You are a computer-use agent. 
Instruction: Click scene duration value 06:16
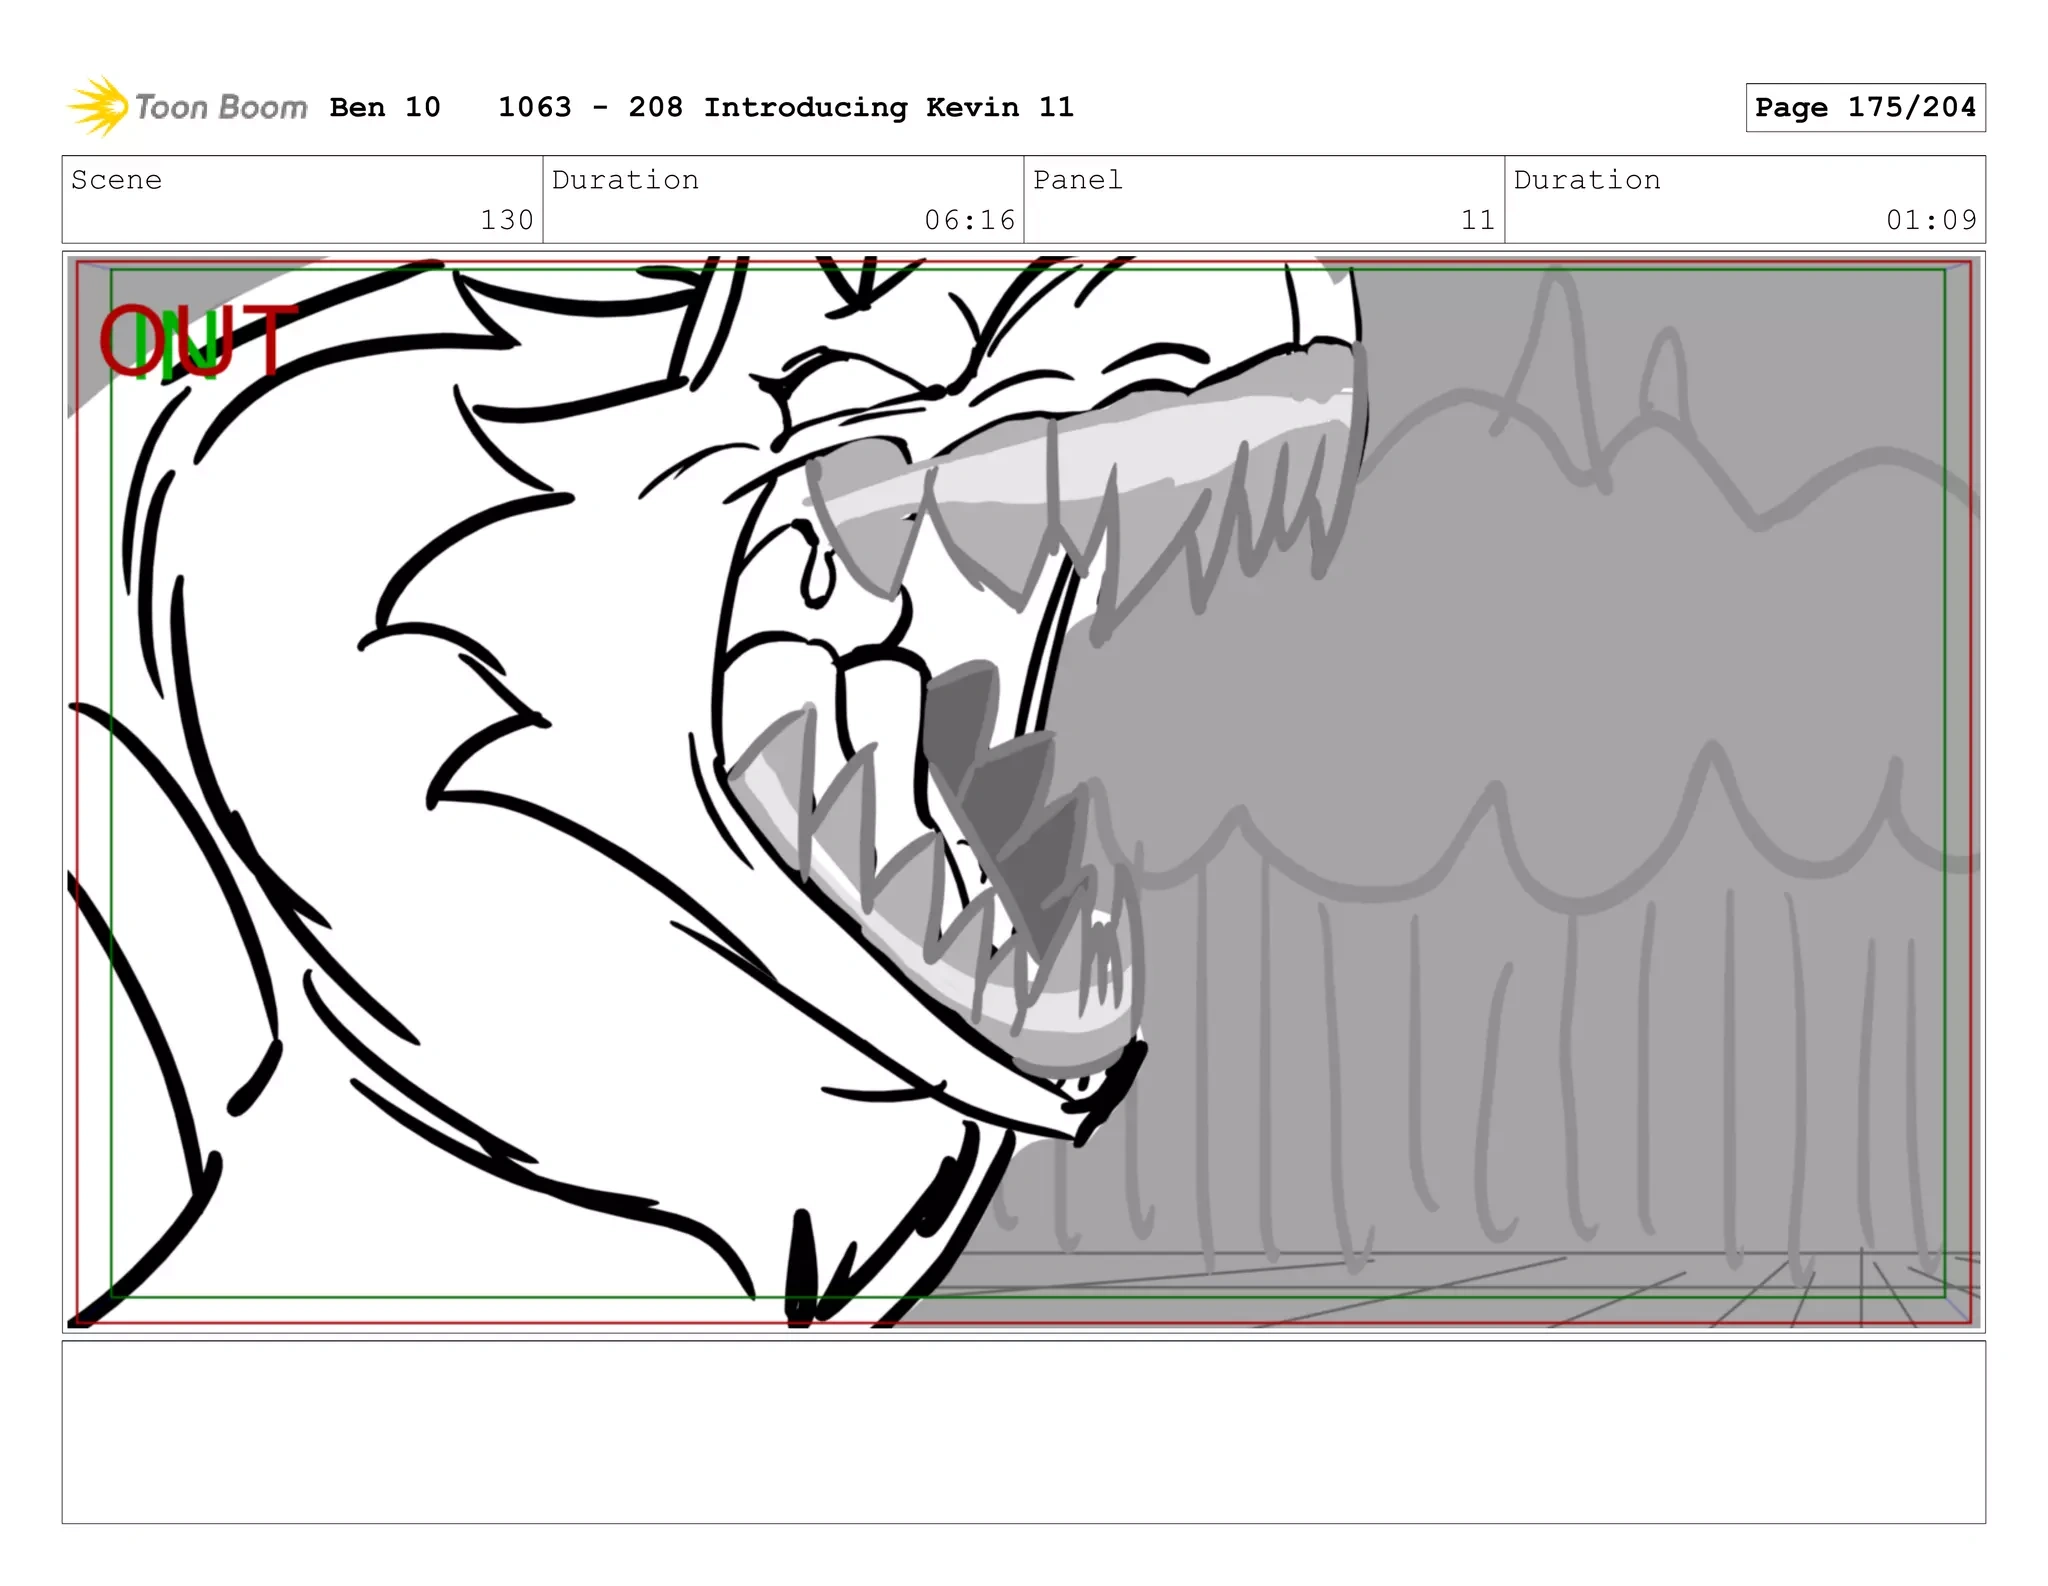[x=969, y=220]
